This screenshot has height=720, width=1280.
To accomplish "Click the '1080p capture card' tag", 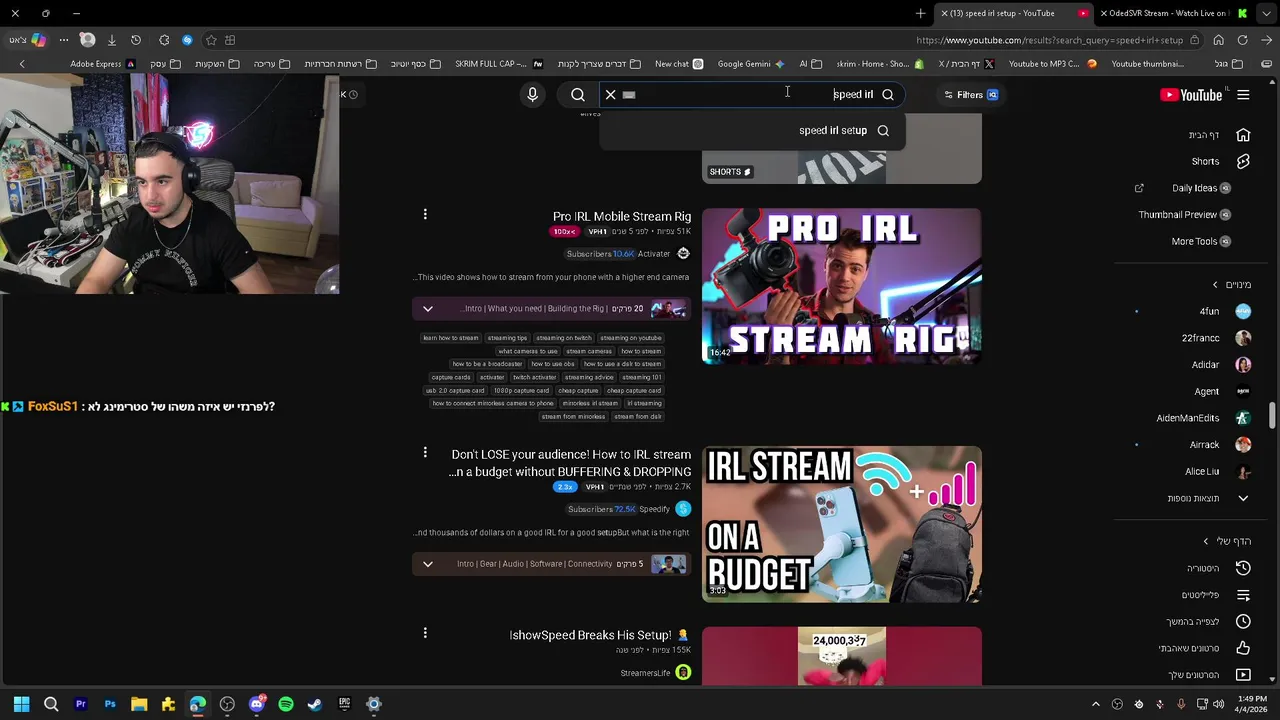I will point(520,391).
